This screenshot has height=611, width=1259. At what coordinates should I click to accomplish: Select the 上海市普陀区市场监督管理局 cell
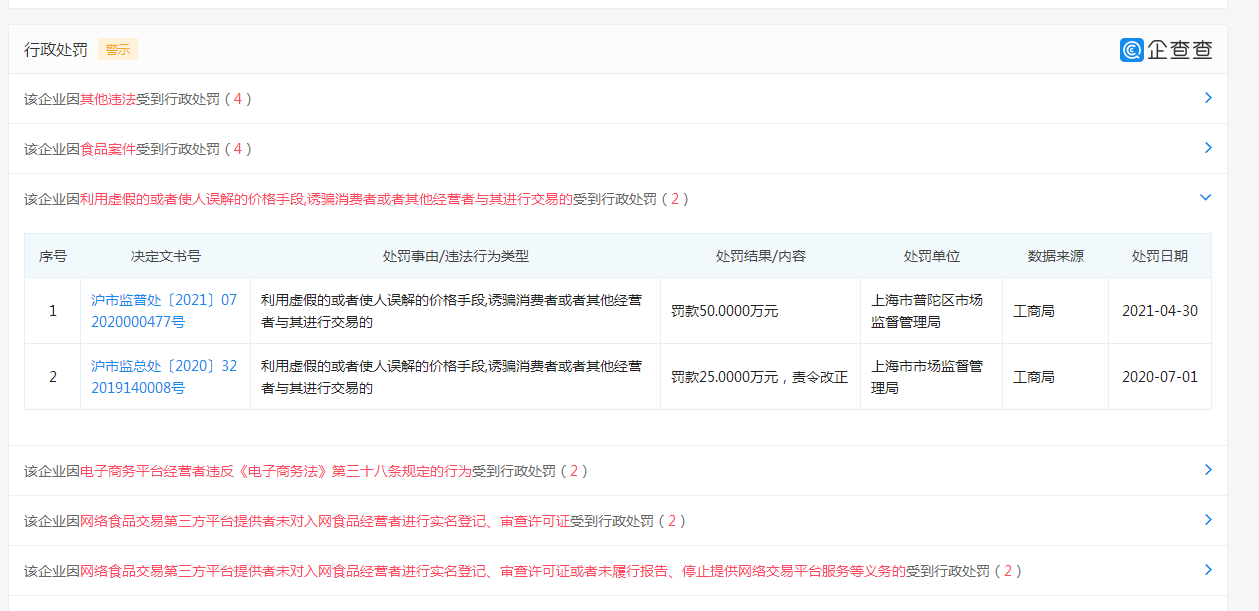pyautogui.click(x=926, y=311)
